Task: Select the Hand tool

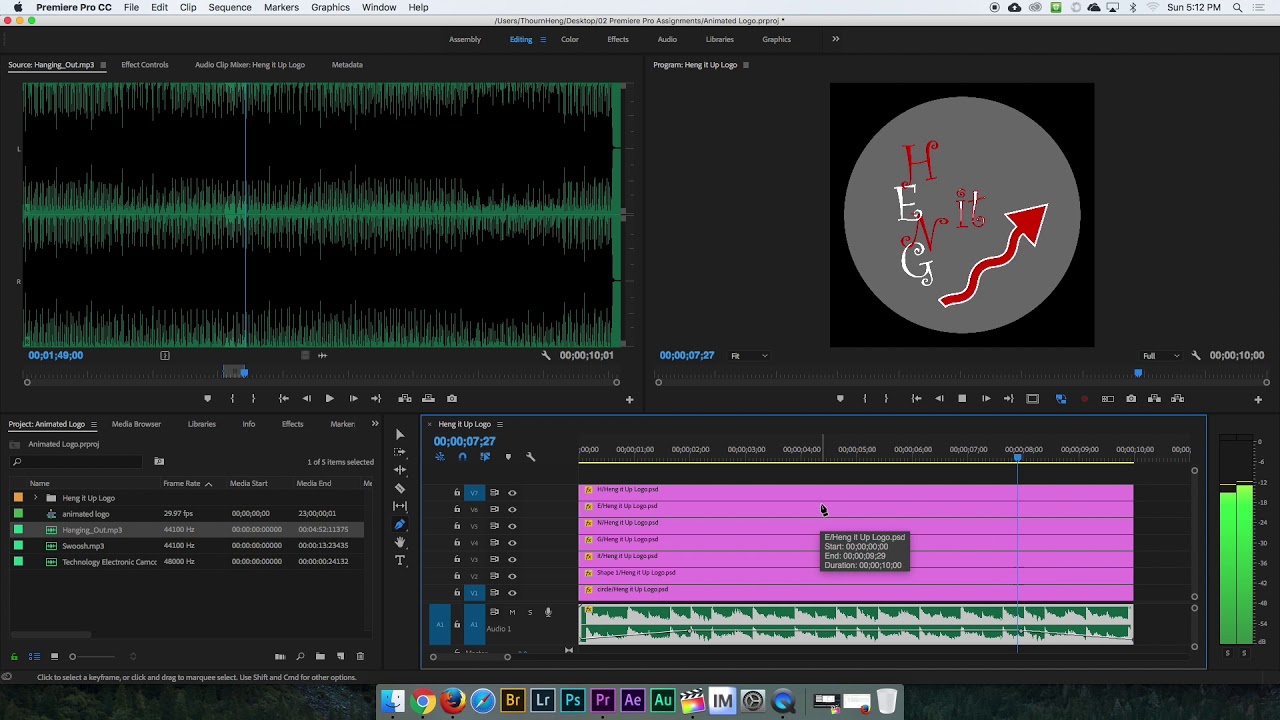Action: point(400,542)
